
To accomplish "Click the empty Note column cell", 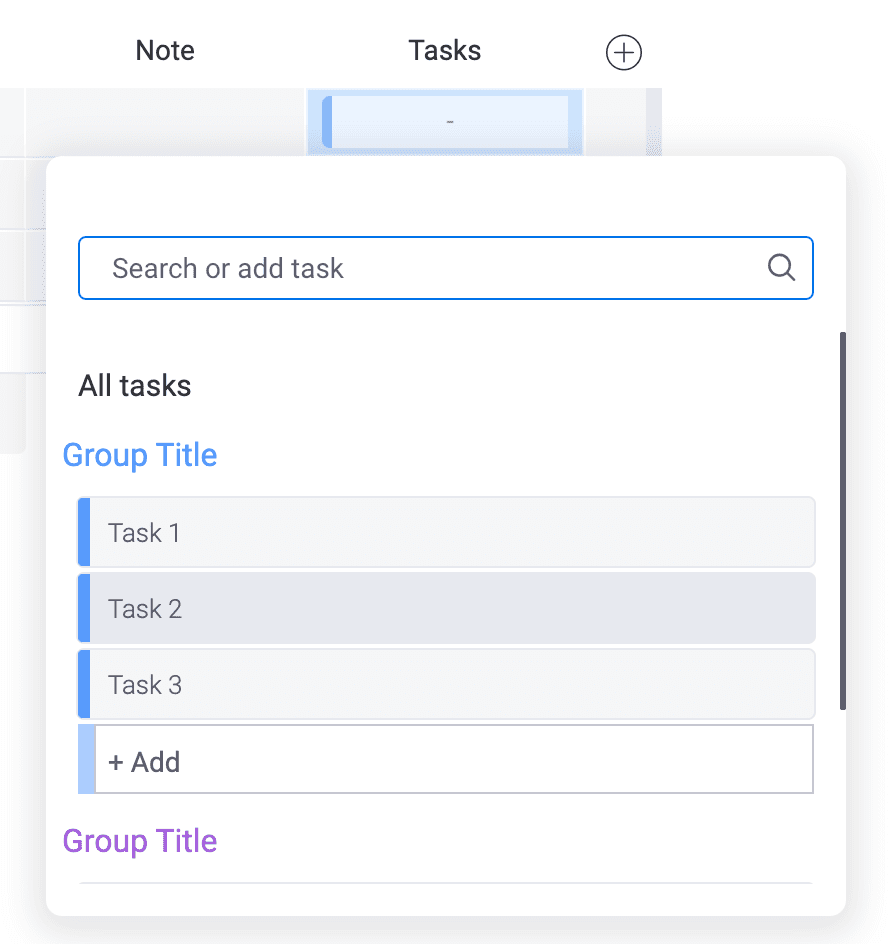I will 166,122.
